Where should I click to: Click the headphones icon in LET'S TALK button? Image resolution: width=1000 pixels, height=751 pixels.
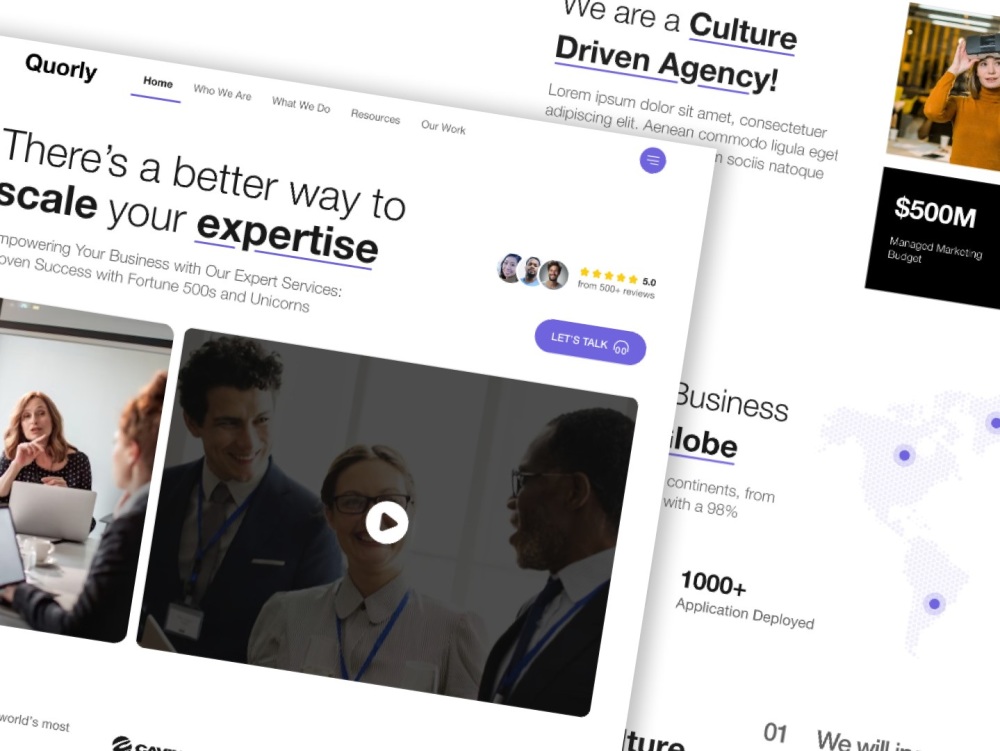[x=622, y=345]
